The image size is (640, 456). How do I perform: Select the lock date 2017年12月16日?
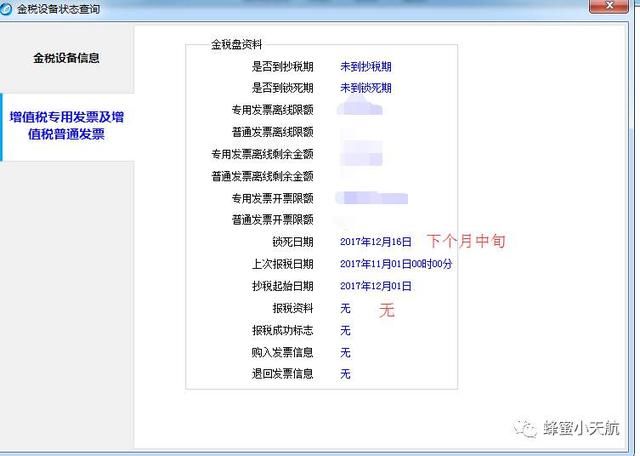click(x=376, y=242)
